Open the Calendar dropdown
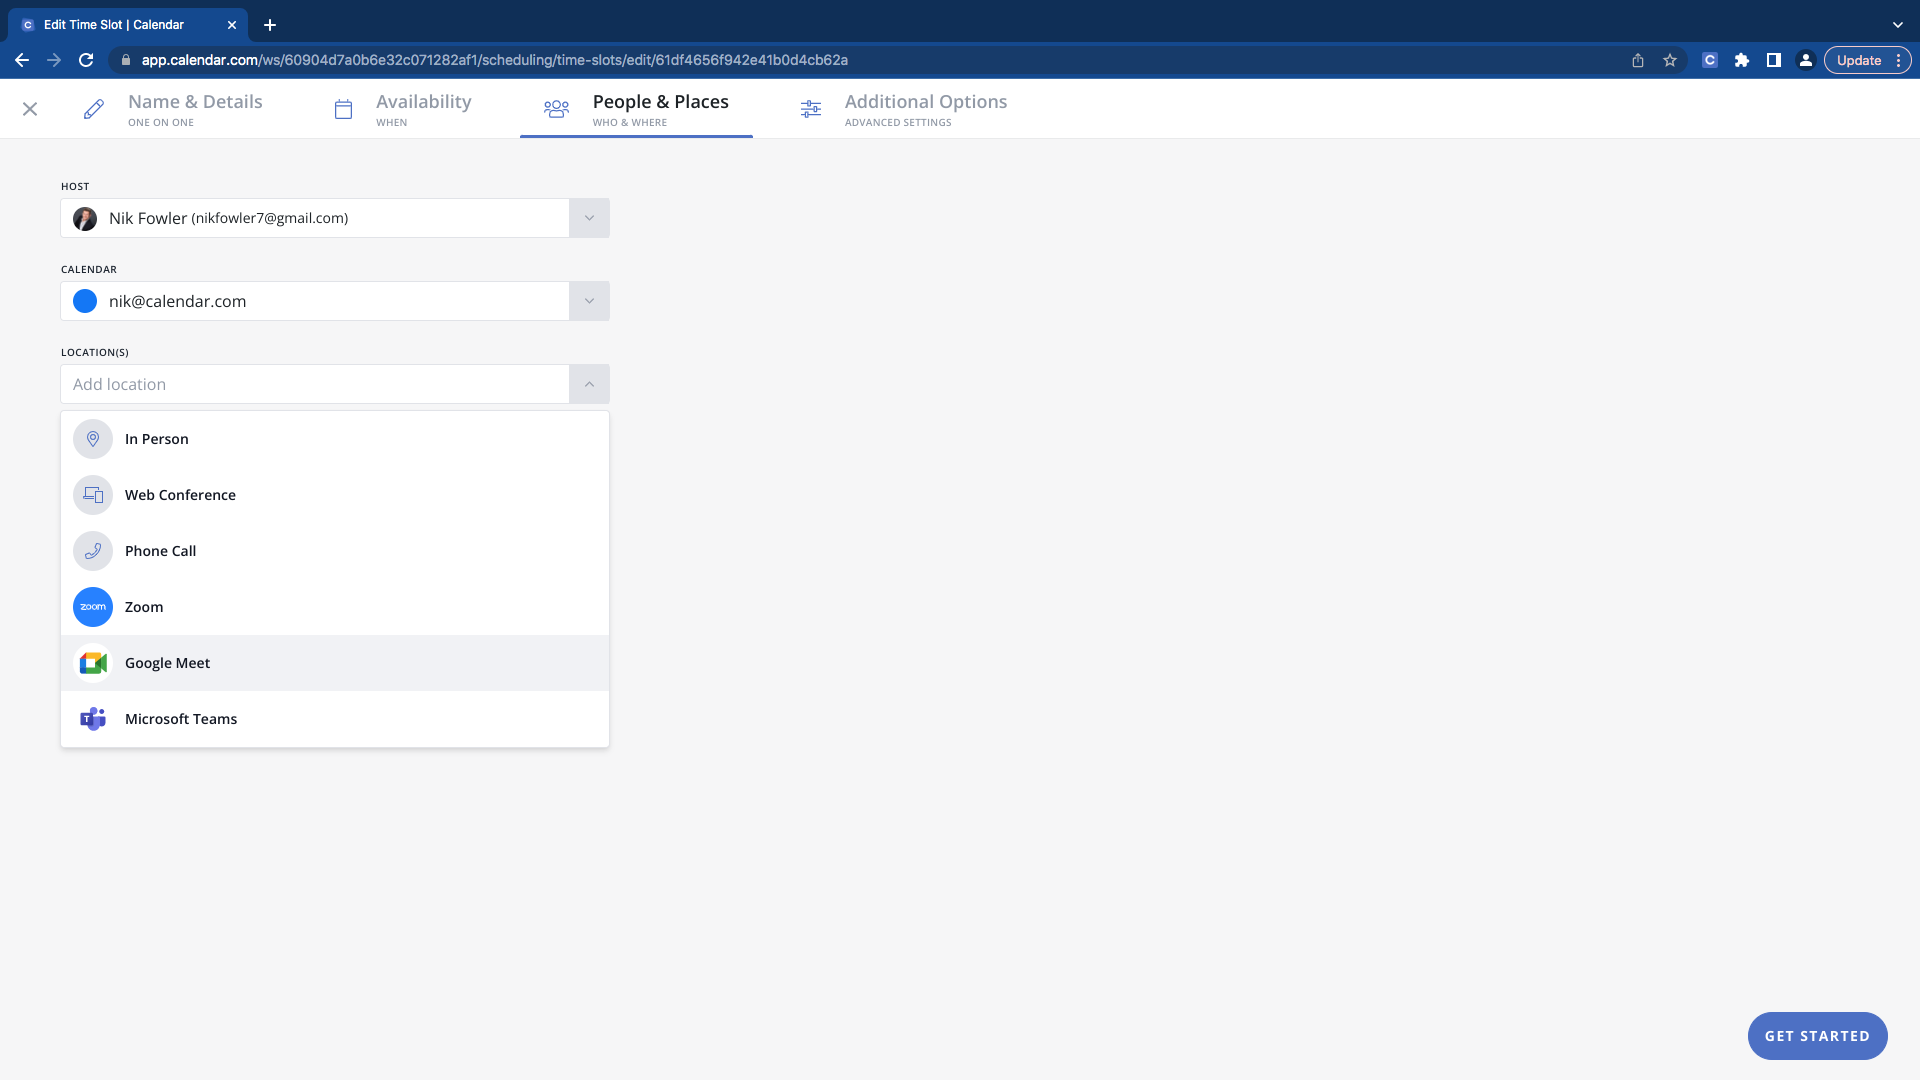This screenshot has width=1920, height=1080. click(x=589, y=300)
